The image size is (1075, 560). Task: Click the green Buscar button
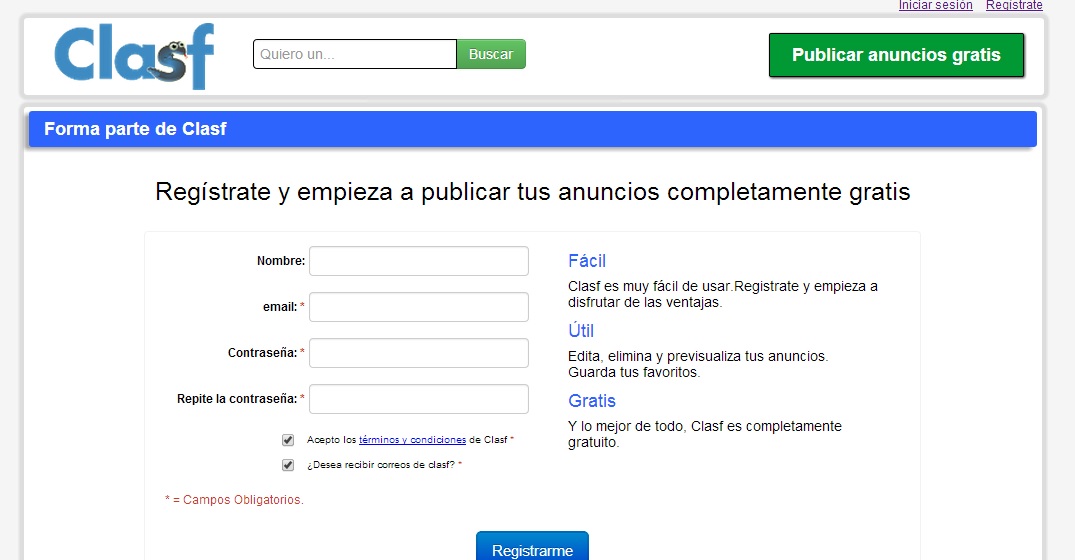click(x=491, y=54)
